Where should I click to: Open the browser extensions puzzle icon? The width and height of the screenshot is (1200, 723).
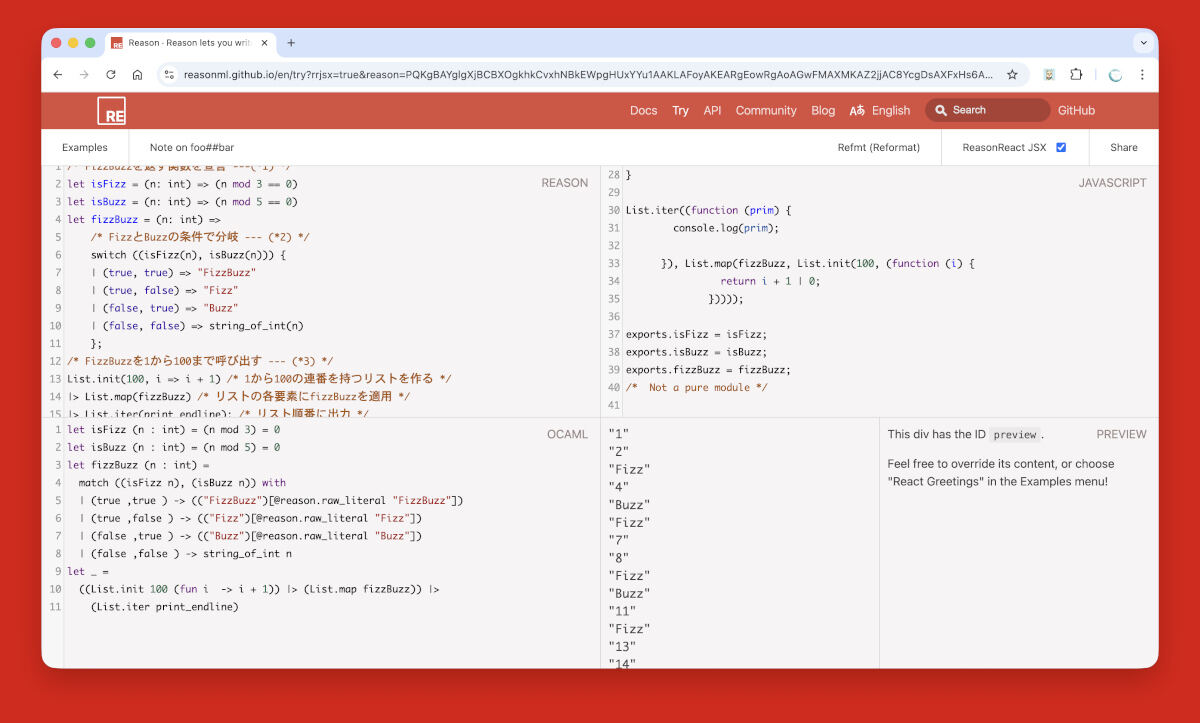point(1076,75)
